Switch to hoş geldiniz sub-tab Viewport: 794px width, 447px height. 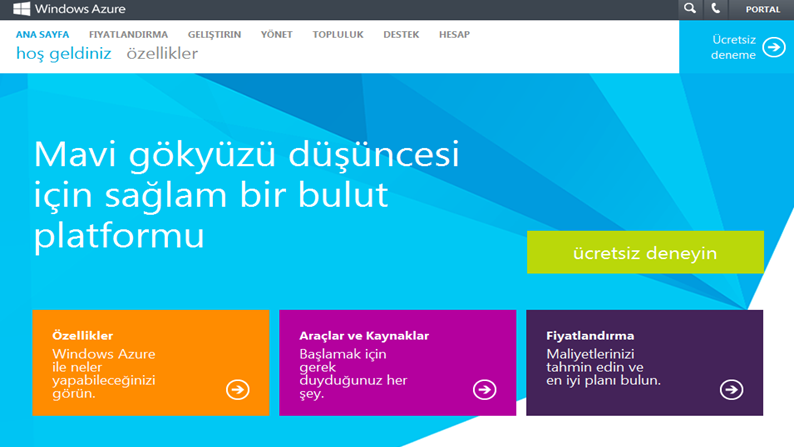[x=63, y=53]
